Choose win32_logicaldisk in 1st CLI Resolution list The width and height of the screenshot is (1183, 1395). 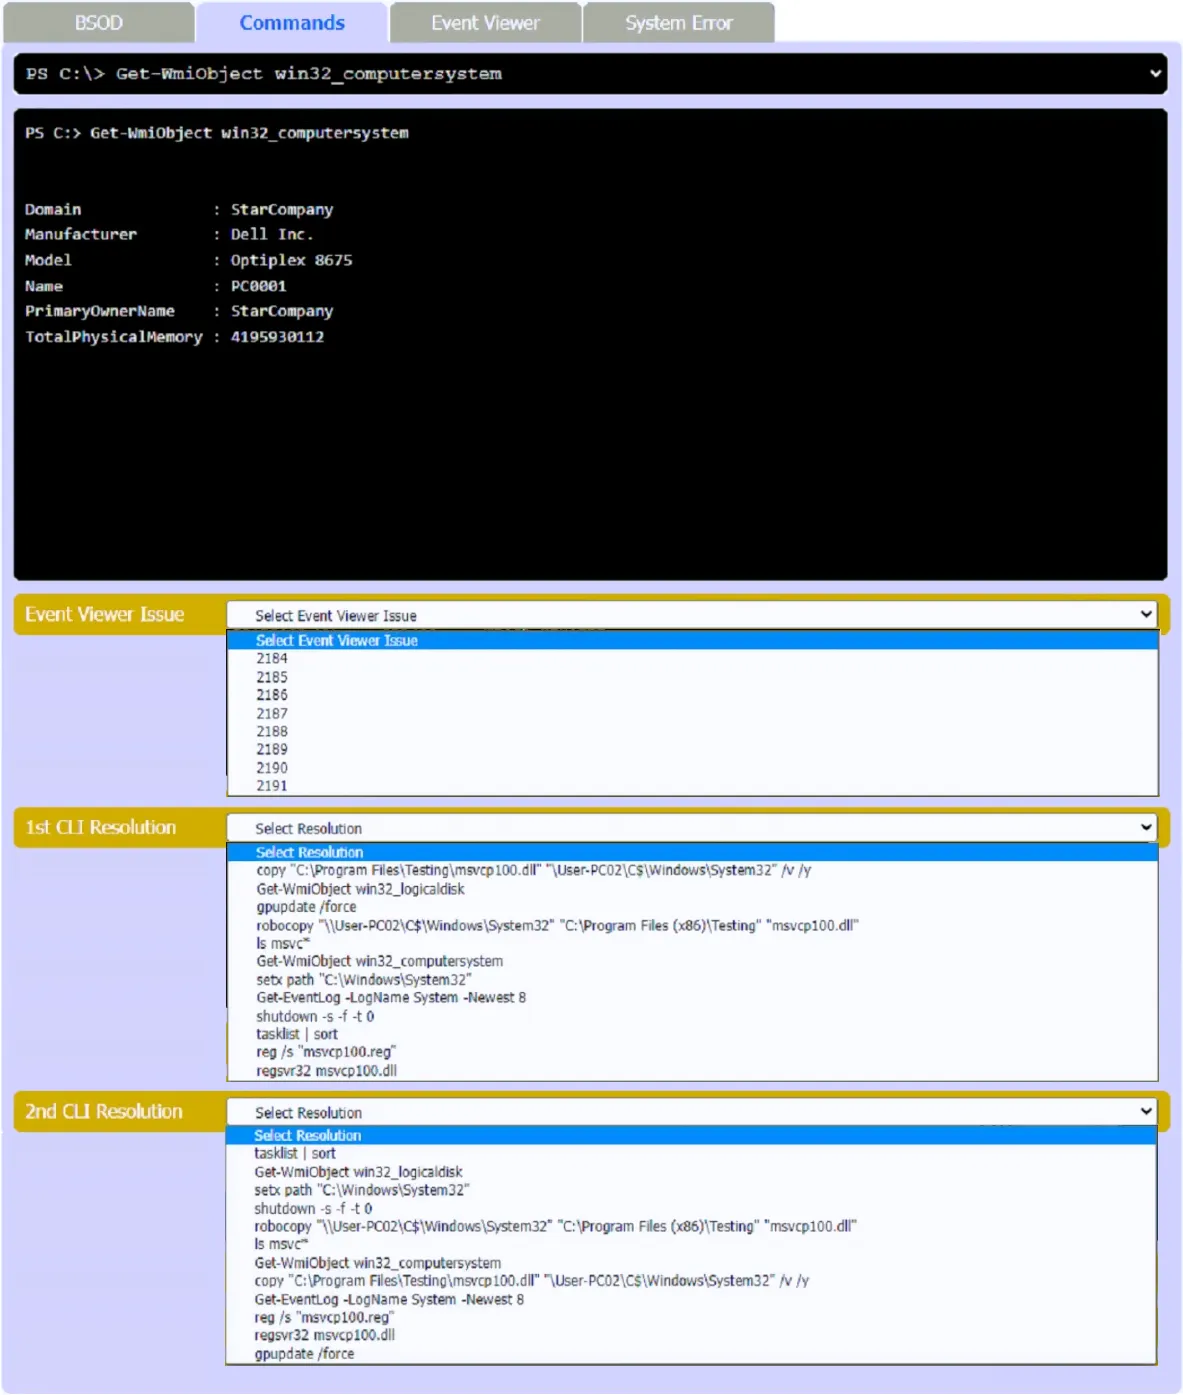tap(692, 889)
